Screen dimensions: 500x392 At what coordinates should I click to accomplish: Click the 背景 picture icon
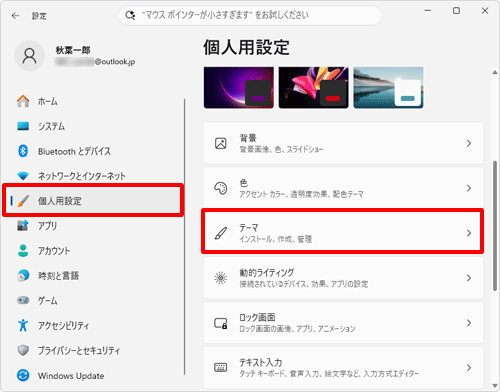click(x=221, y=143)
